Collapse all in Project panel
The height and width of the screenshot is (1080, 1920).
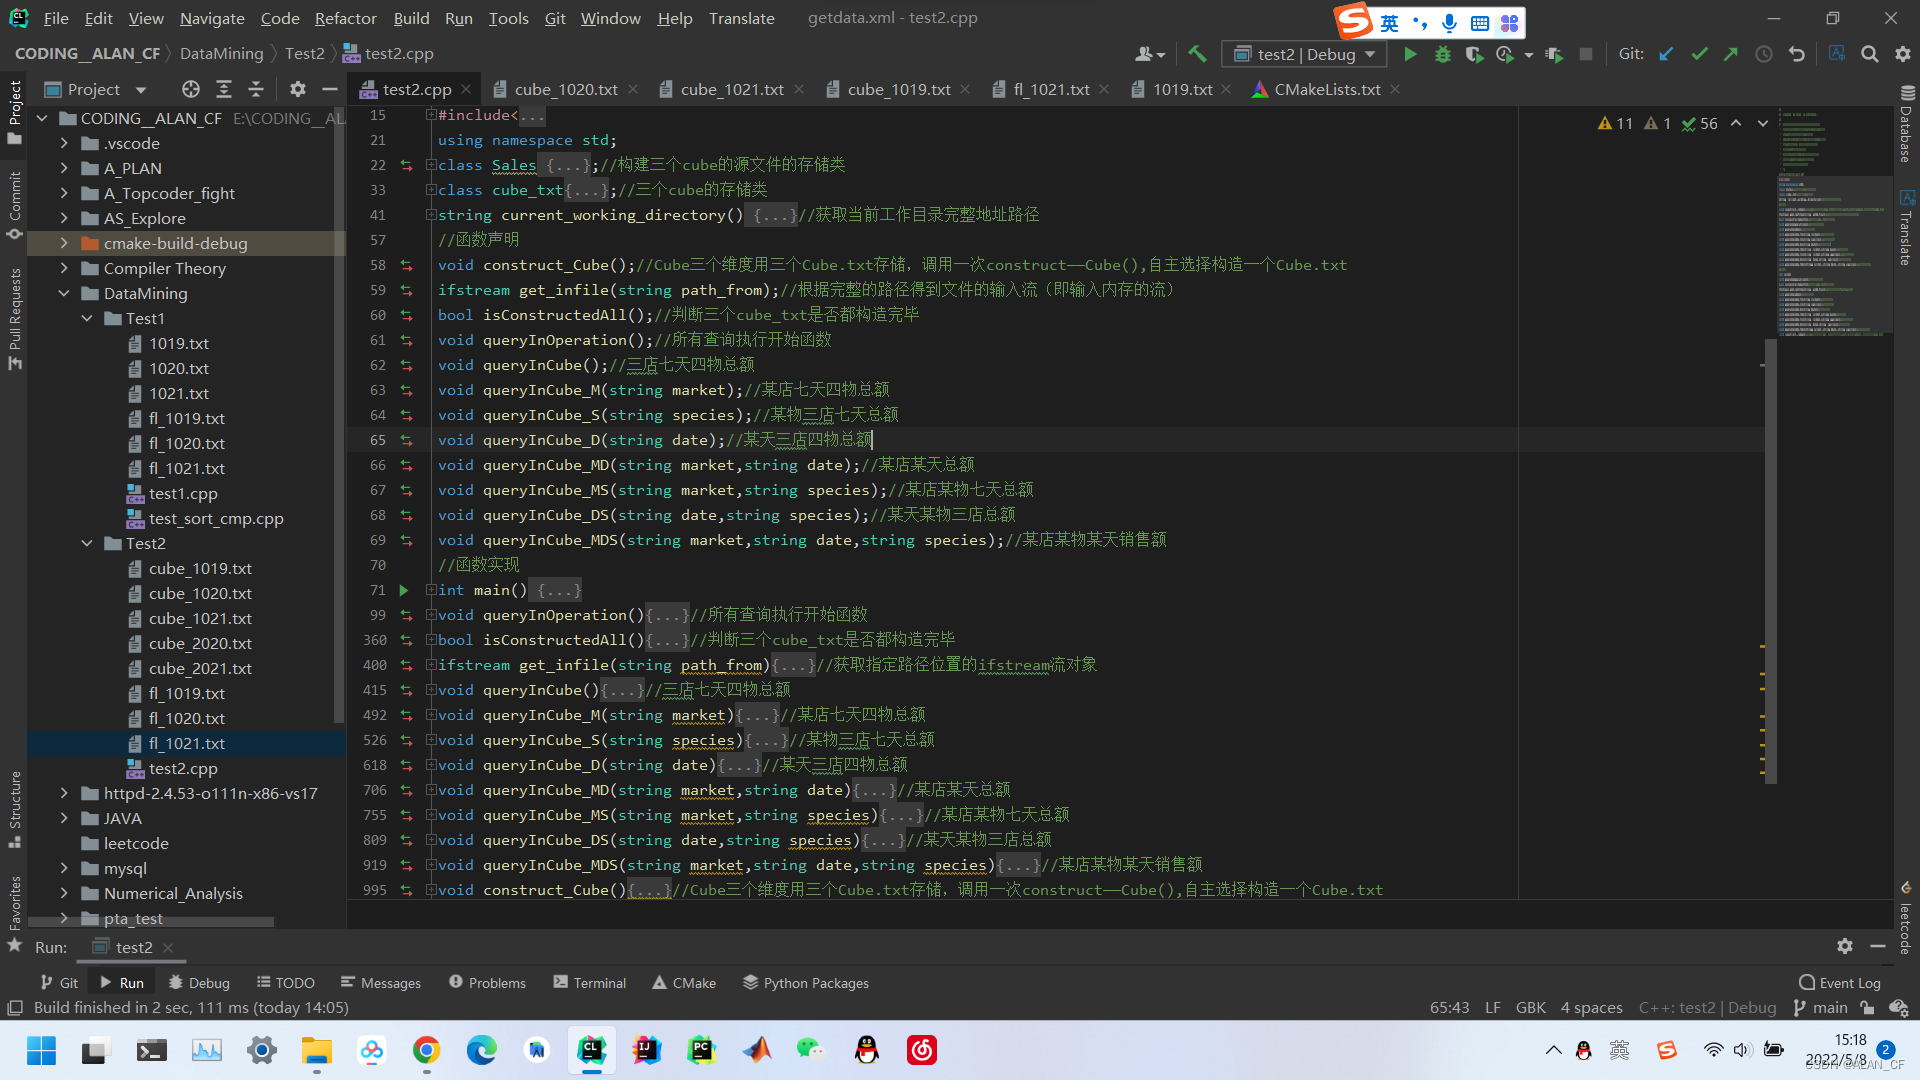pos(256,89)
